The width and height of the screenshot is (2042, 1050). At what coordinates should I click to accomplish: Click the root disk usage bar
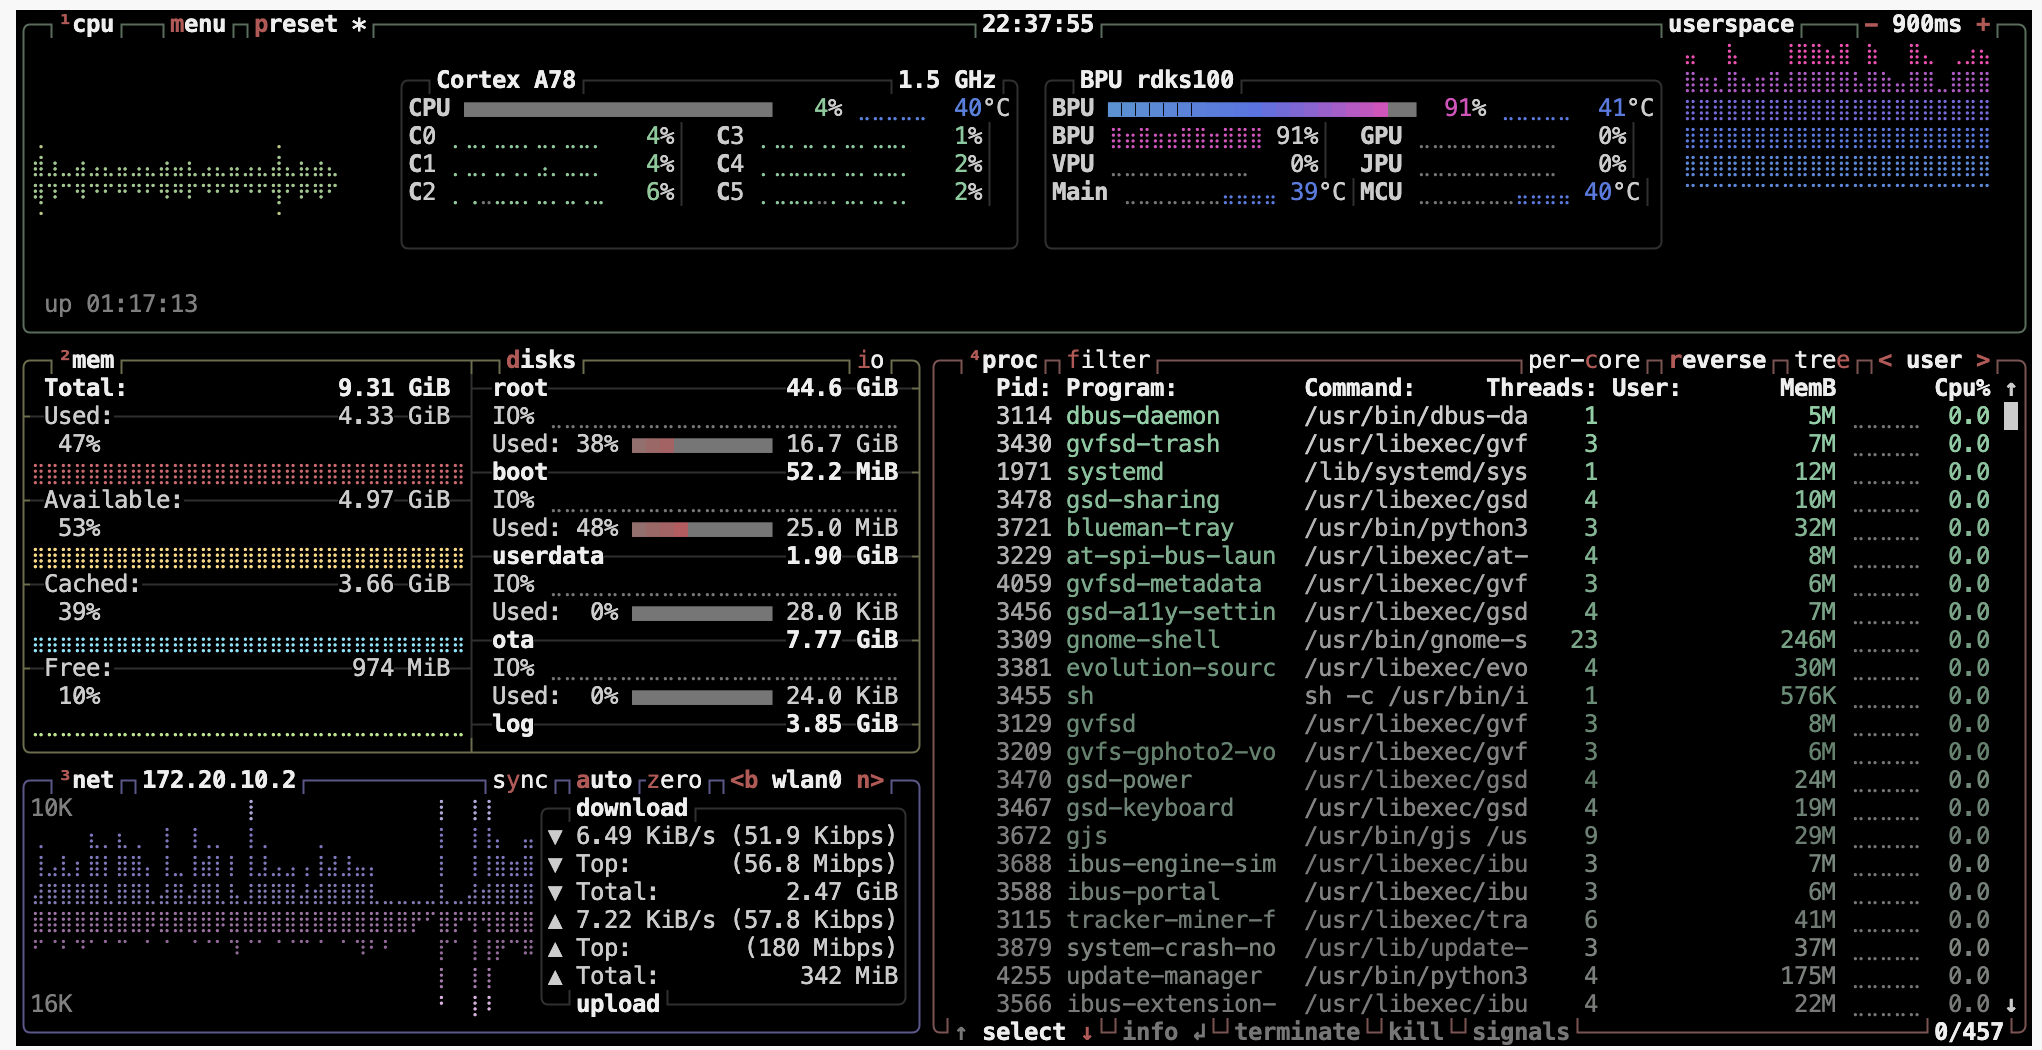tap(702, 444)
